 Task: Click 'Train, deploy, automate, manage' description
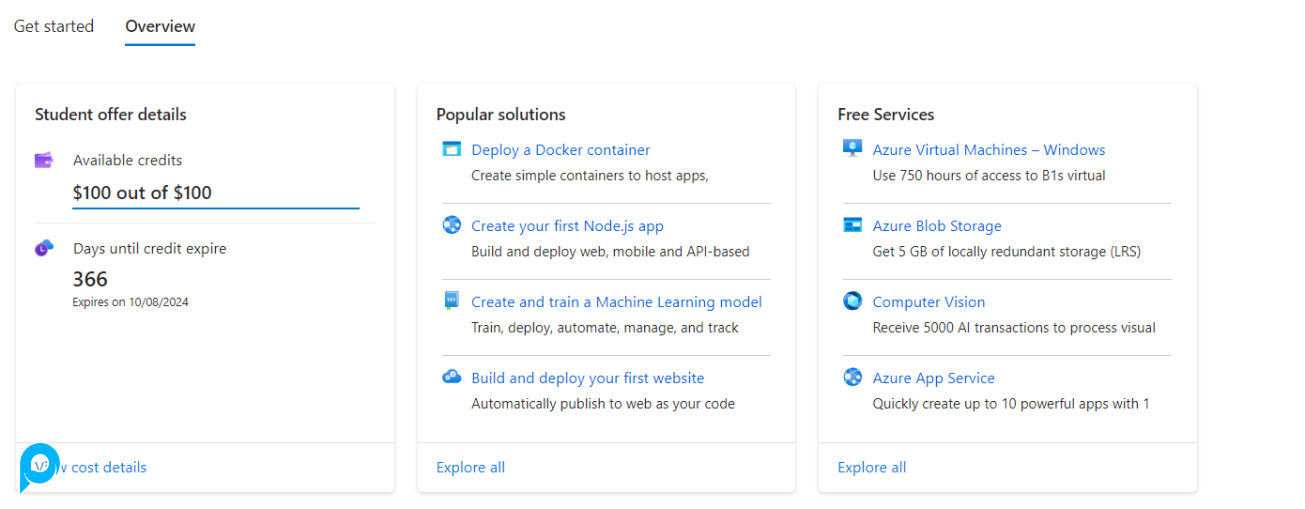(605, 327)
